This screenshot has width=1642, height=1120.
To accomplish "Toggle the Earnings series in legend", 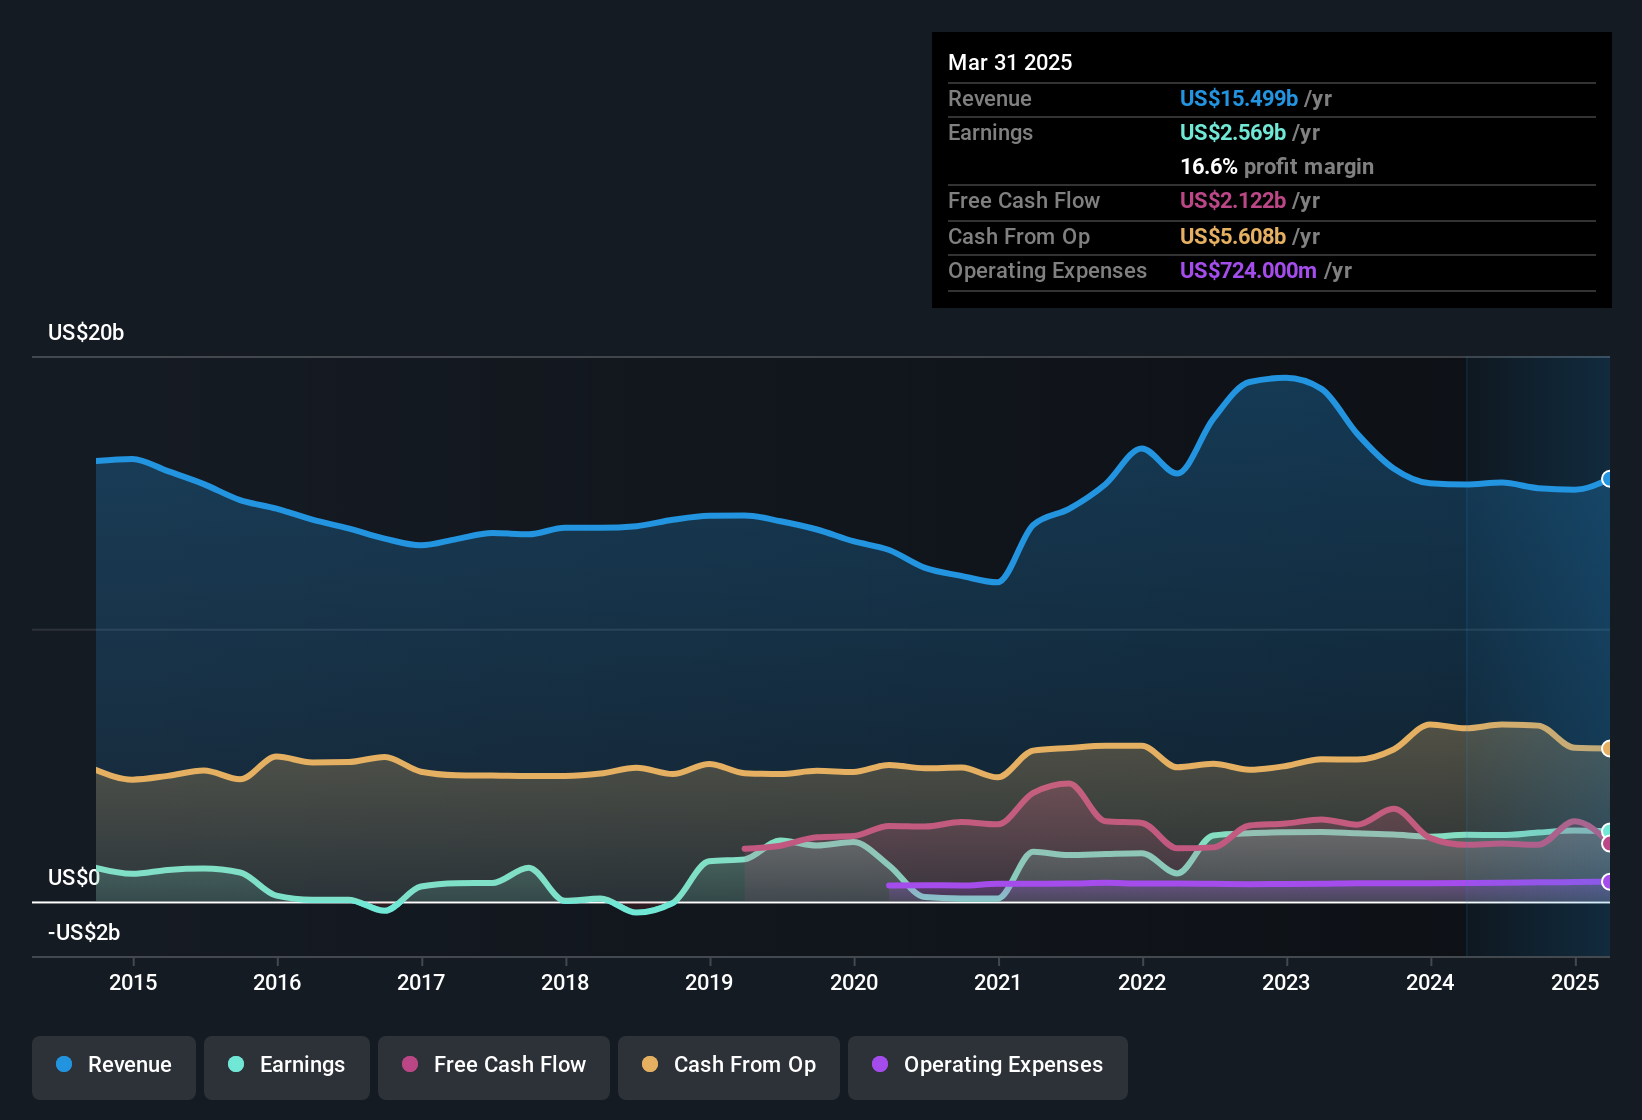I will coord(286,1065).
